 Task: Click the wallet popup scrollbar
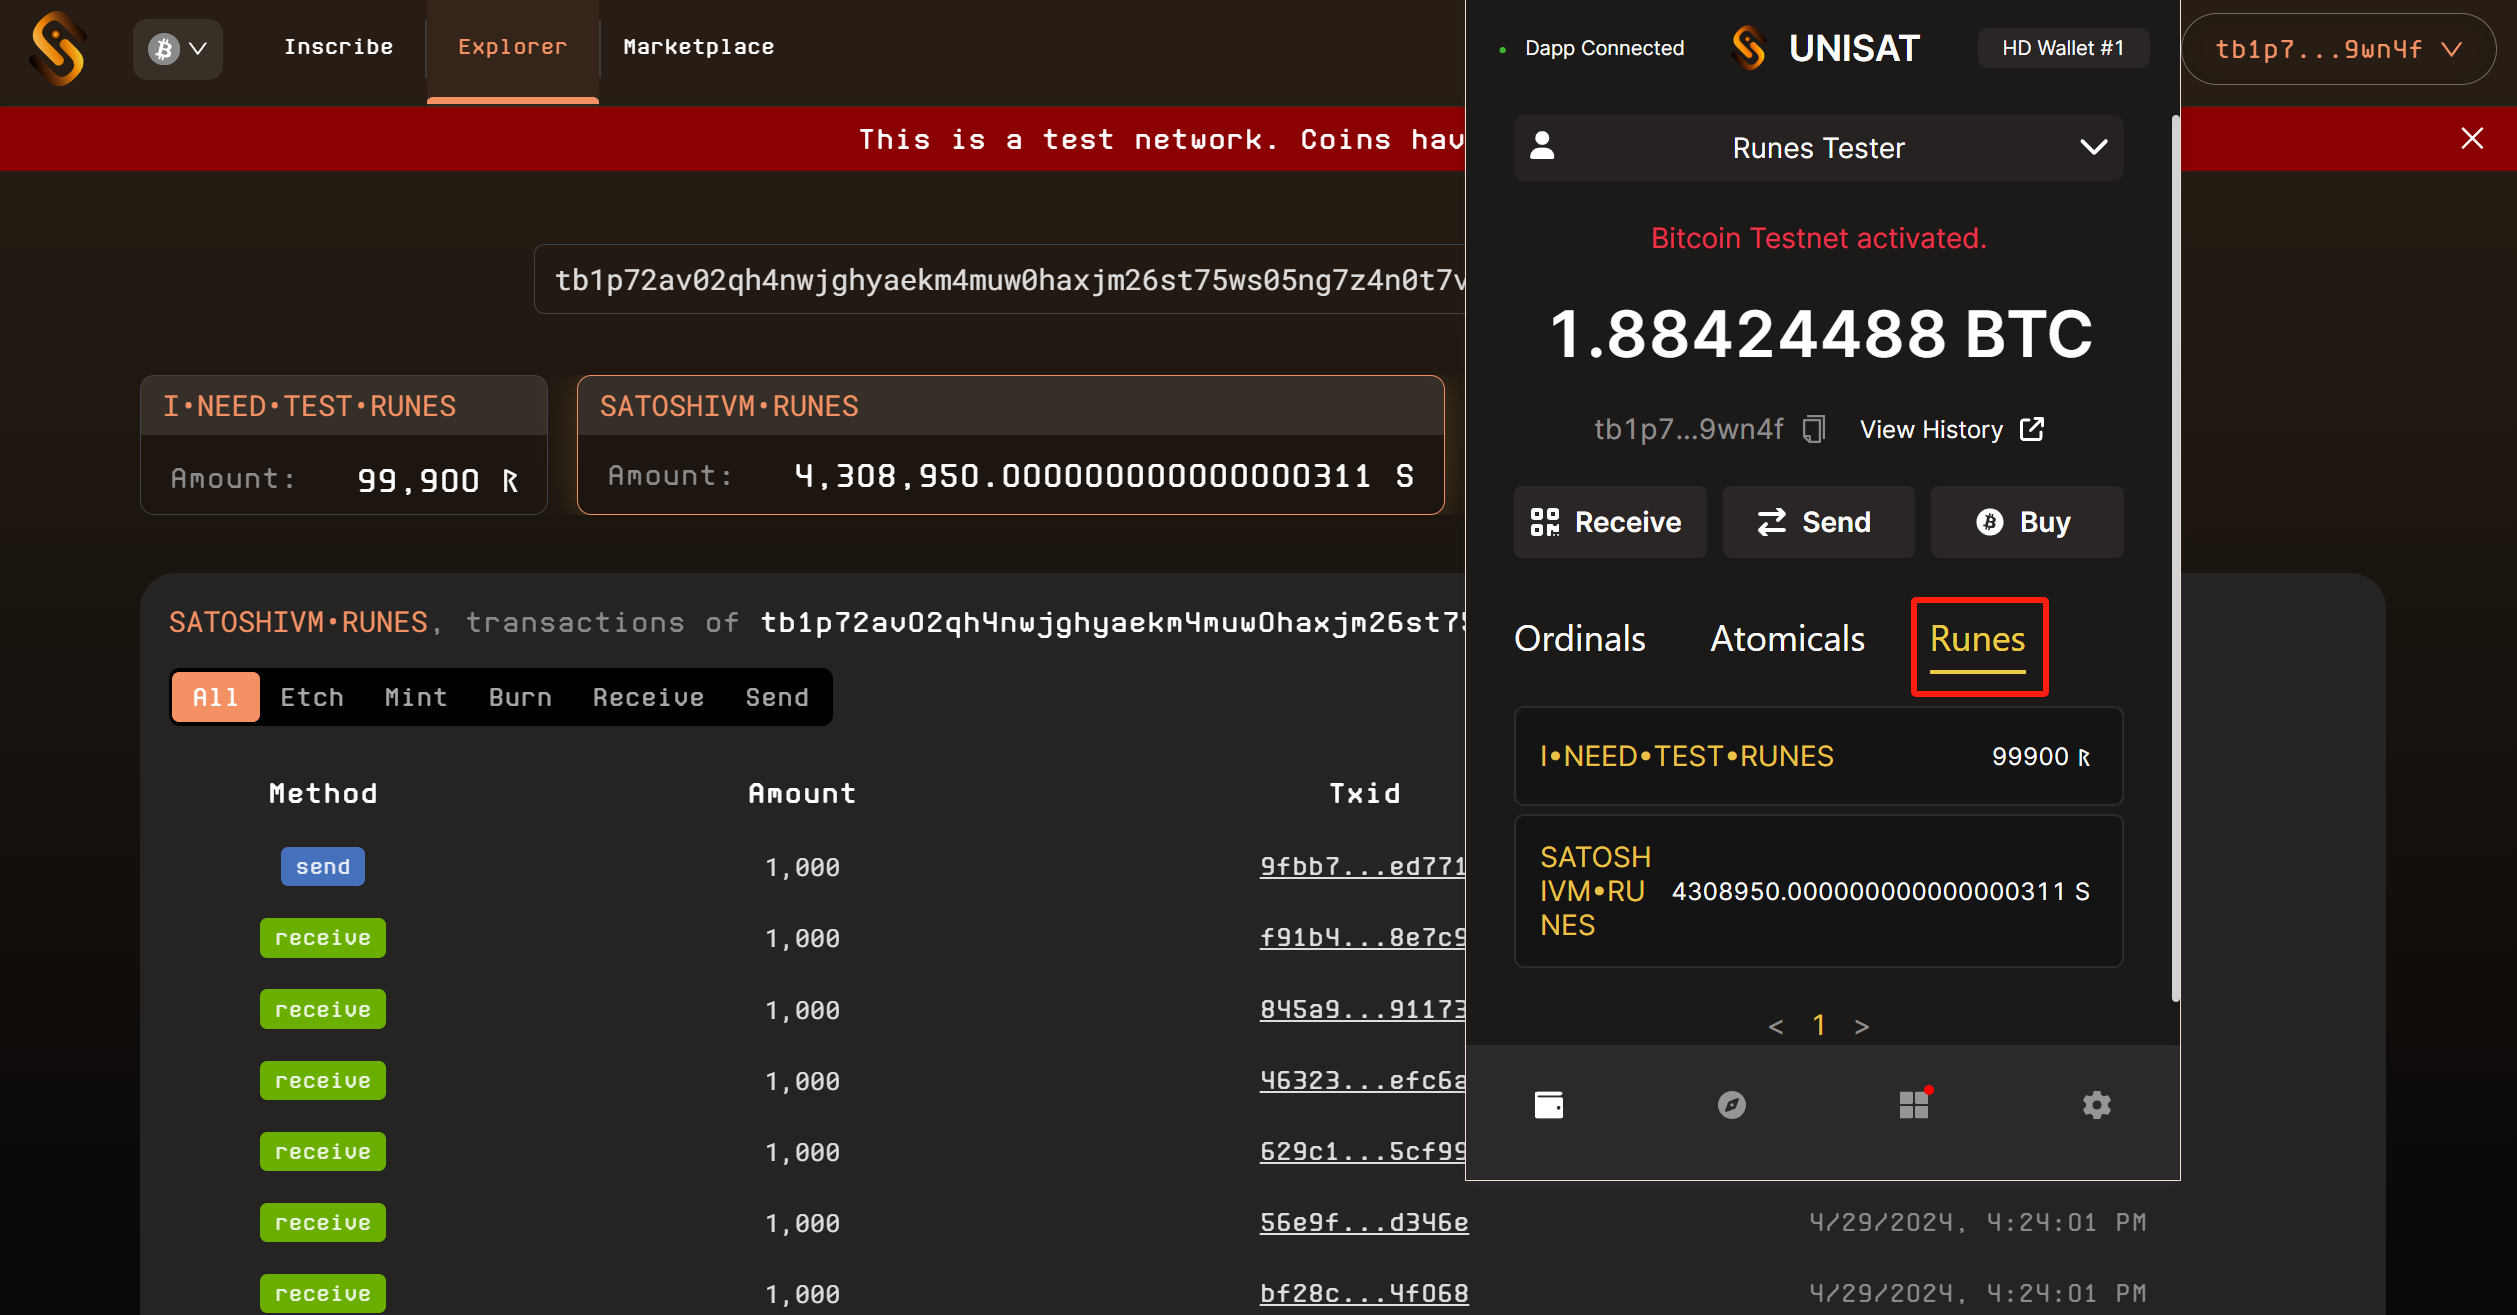click(x=2174, y=558)
